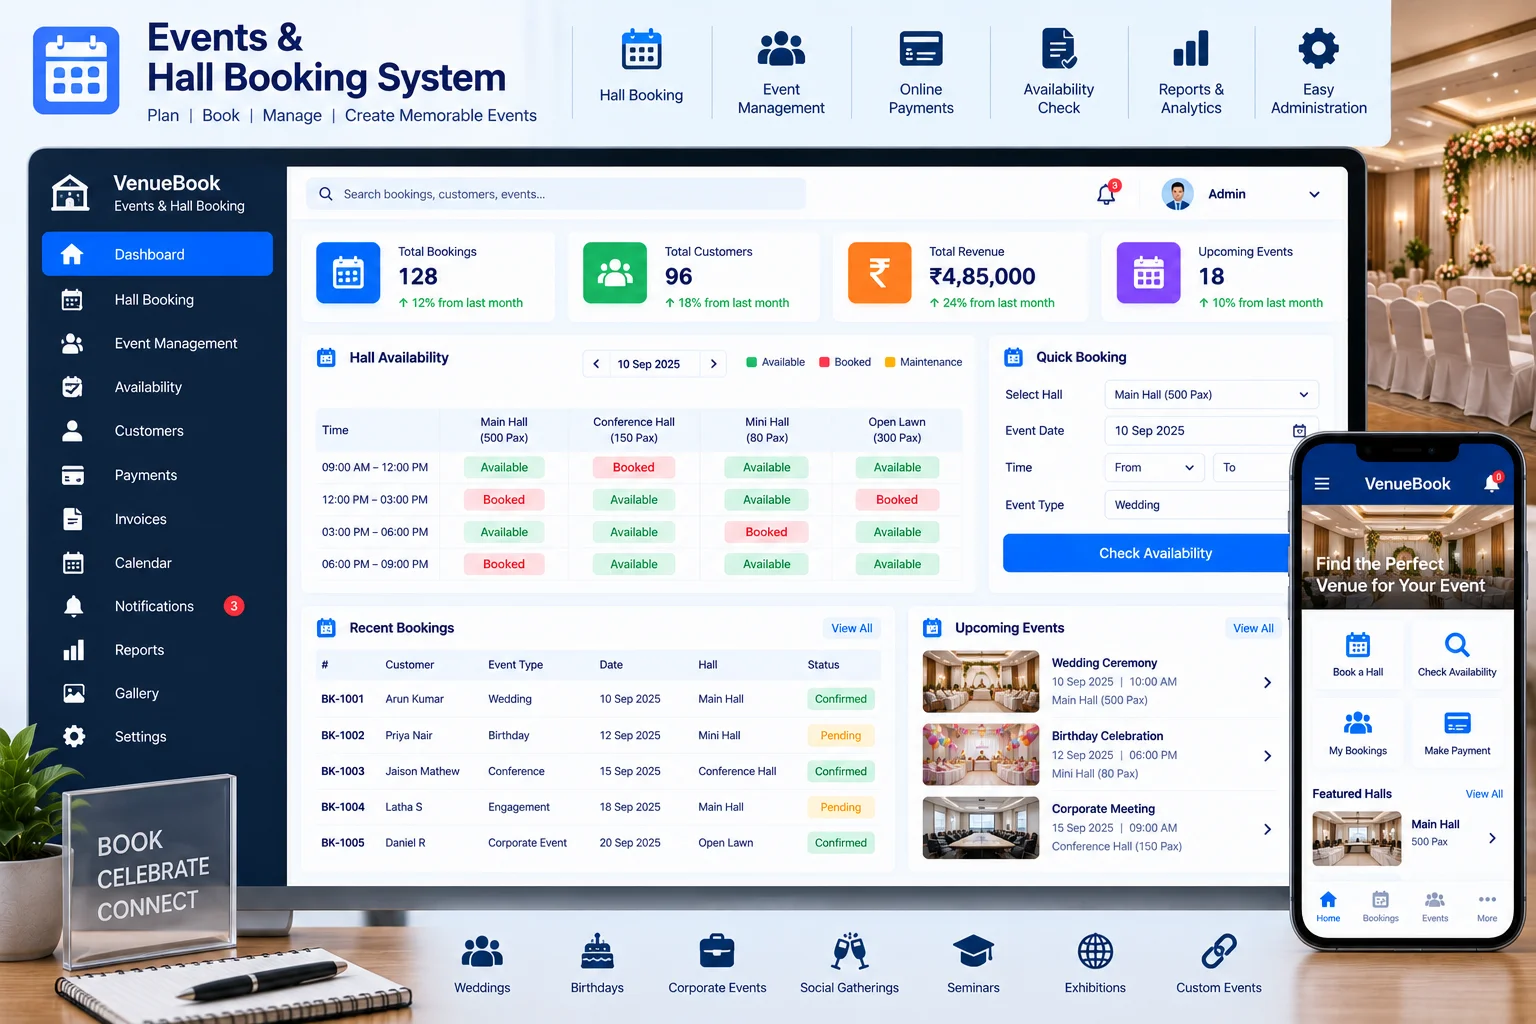1536x1024 pixels.
Task: Tap the hamburger menu in the mobile app
Action: coord(1322,484)
